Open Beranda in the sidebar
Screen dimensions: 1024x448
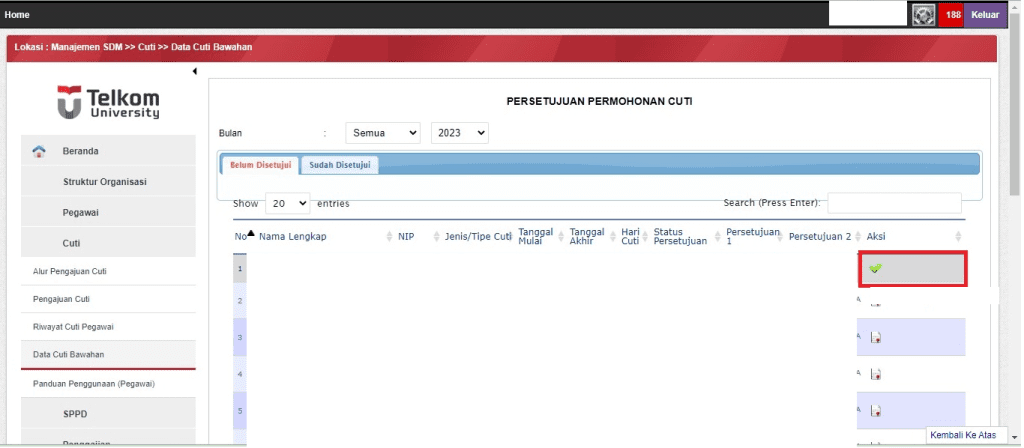click(x=108, y=151)
